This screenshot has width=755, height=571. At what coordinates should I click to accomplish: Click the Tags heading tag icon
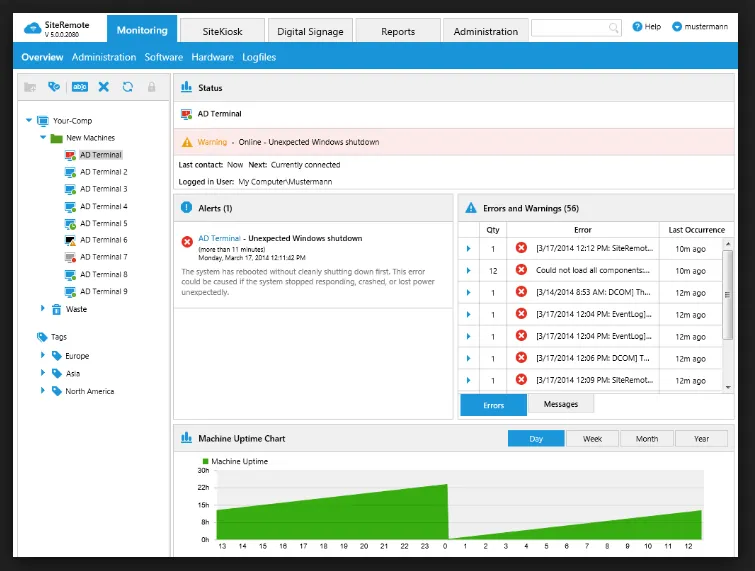tap(42, 337)
